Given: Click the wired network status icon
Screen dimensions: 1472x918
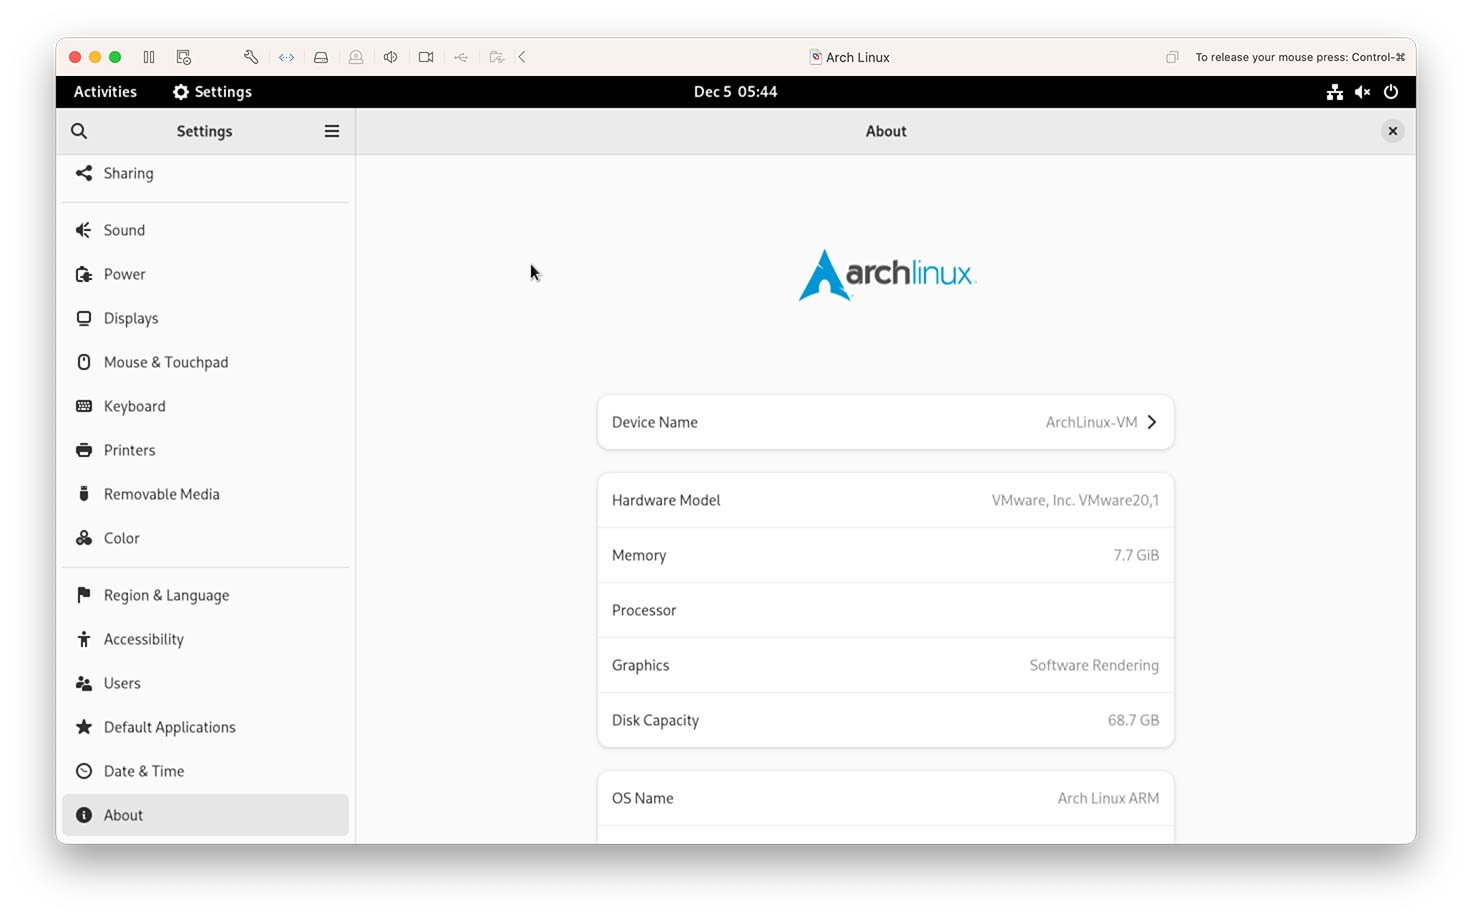Looking at the screenshot, I should [1335, 92].
